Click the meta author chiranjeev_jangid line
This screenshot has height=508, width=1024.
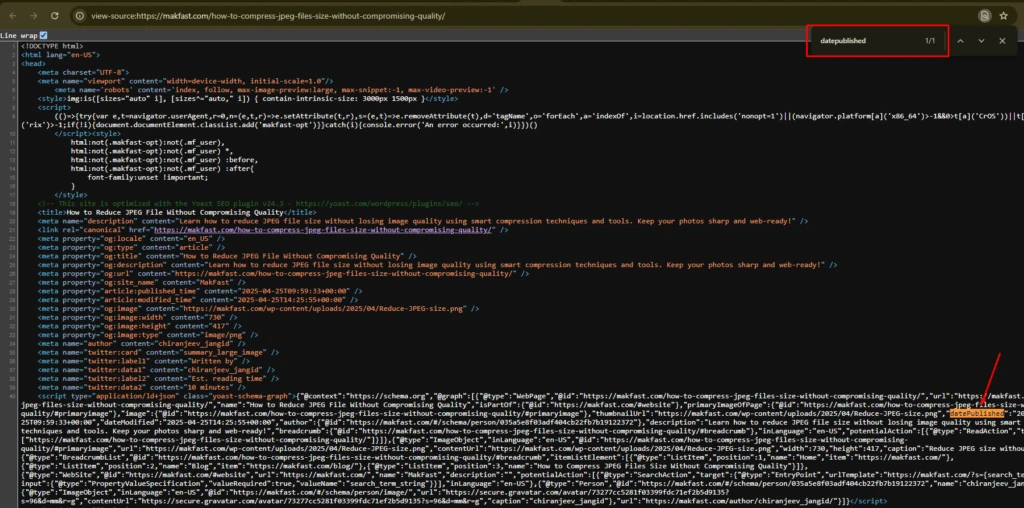tap(142, 343)
